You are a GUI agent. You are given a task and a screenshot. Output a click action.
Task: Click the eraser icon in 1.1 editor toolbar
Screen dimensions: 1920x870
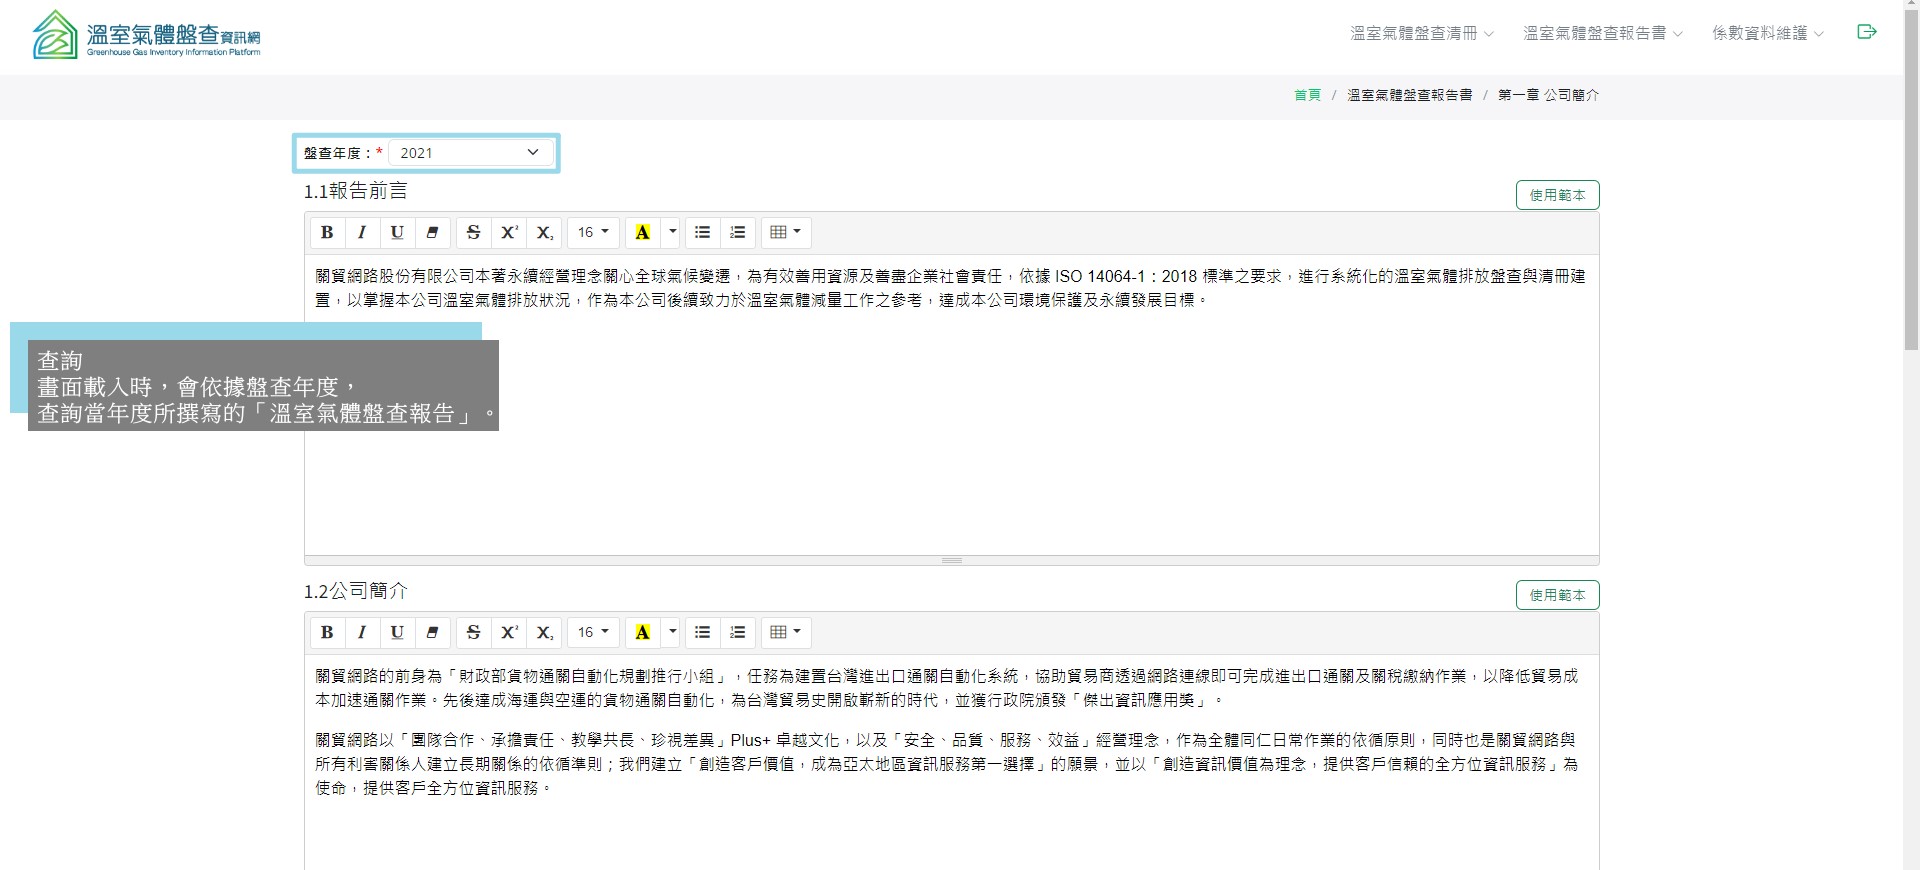(432, 232)
